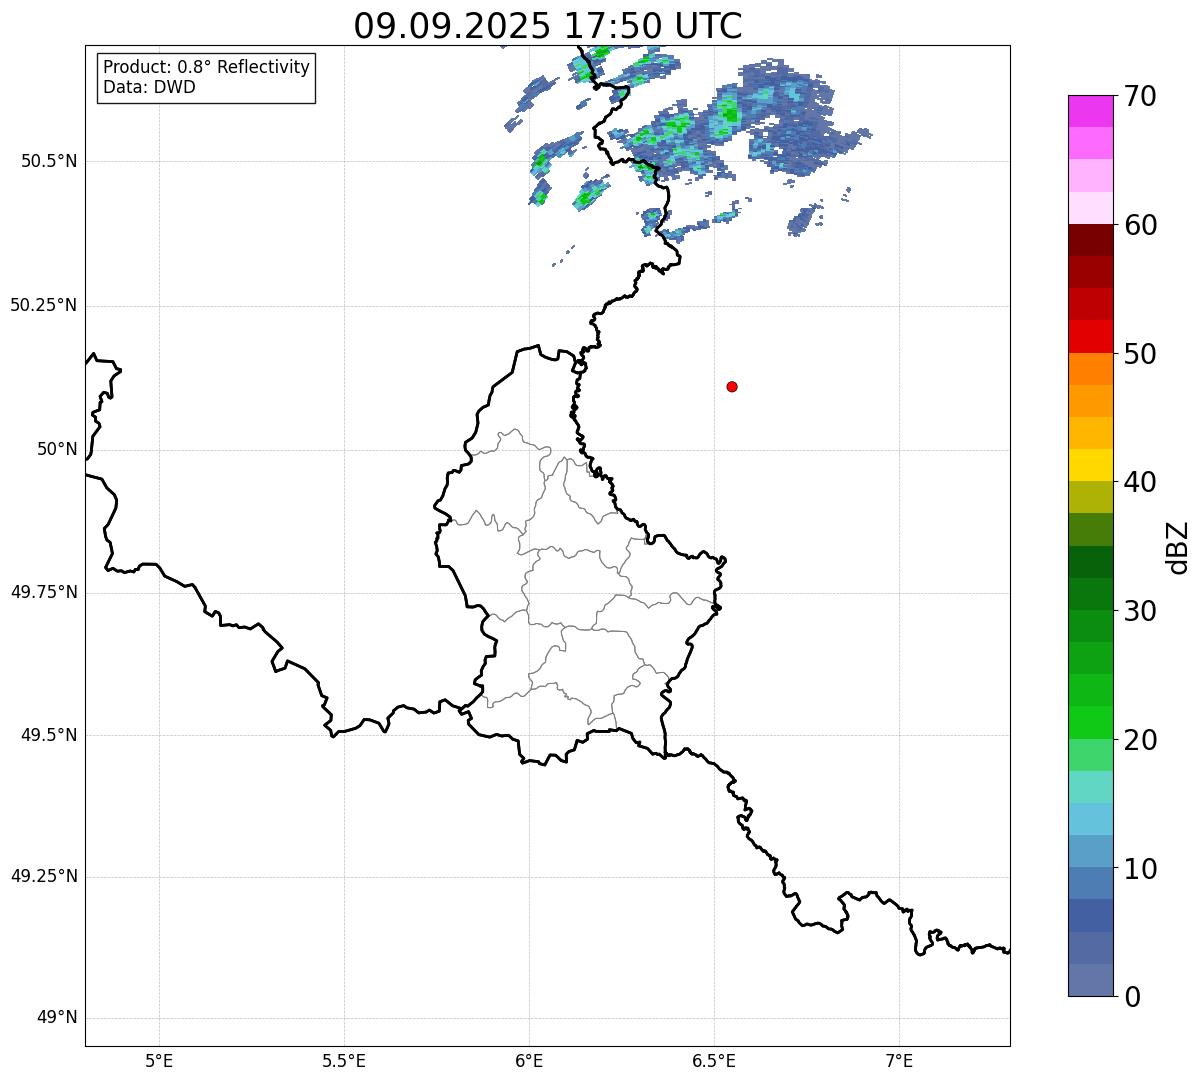Pick the slate-blue swatch at colorbar bottom

pos(1091,980)
